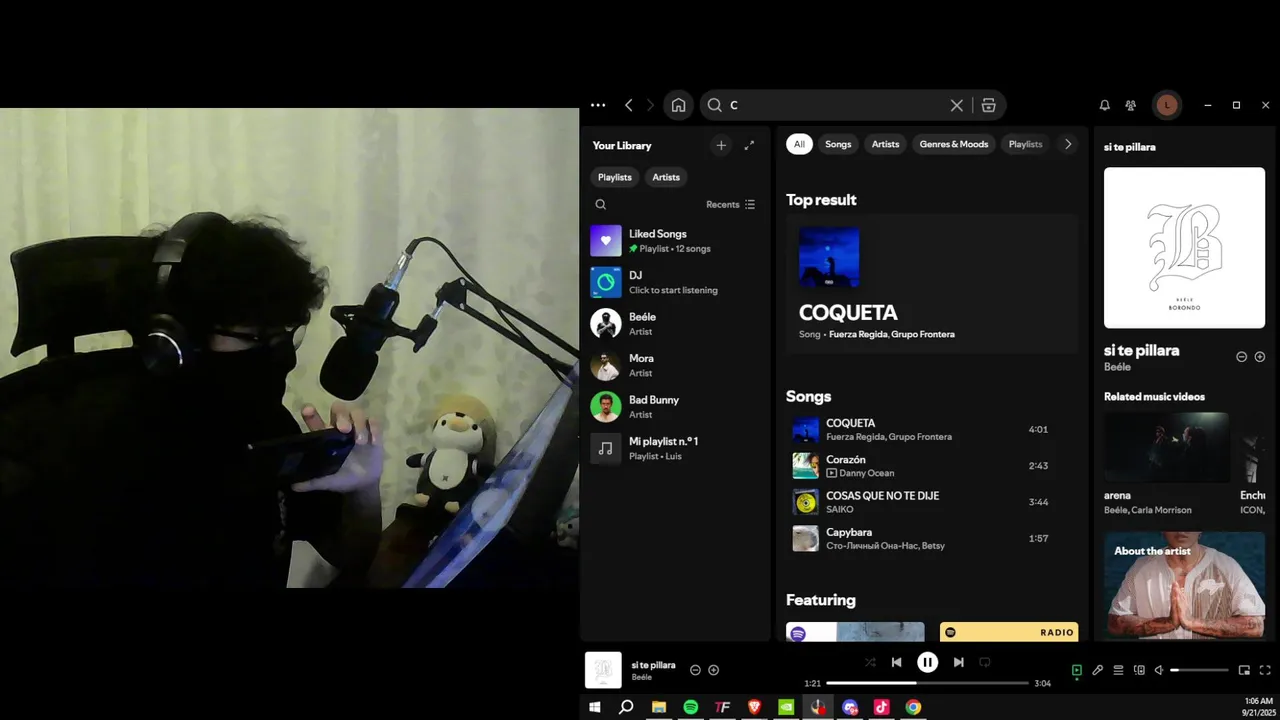
Task: Open the miniplayer
Action: pyautogui.click(x=1245, y=670)
